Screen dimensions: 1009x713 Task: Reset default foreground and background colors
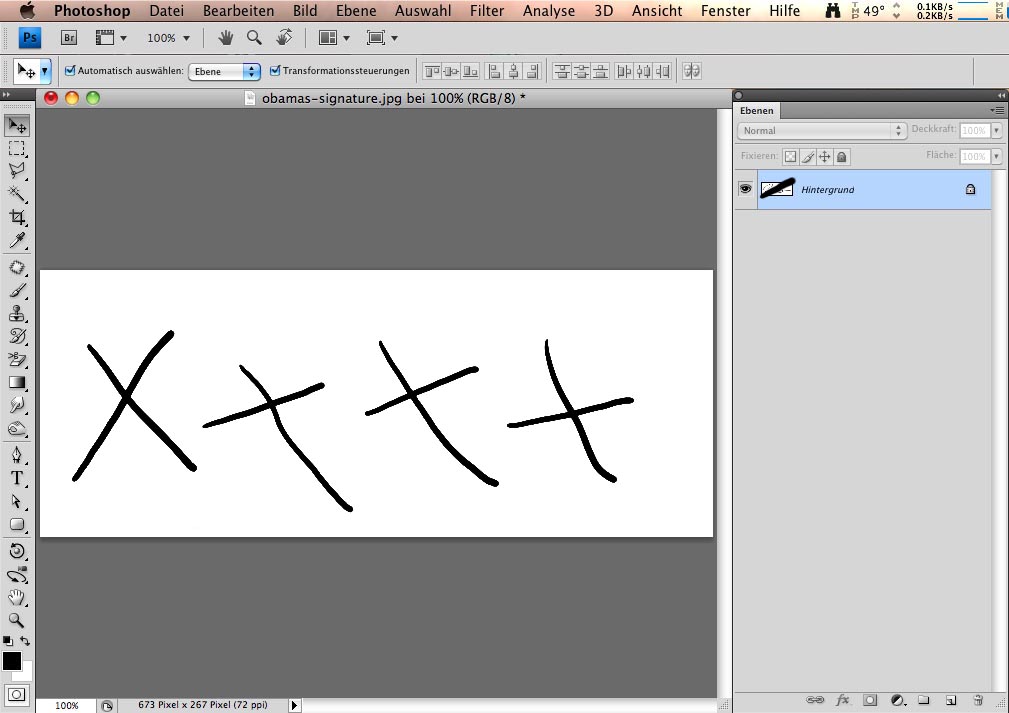(x=8, y=641)
